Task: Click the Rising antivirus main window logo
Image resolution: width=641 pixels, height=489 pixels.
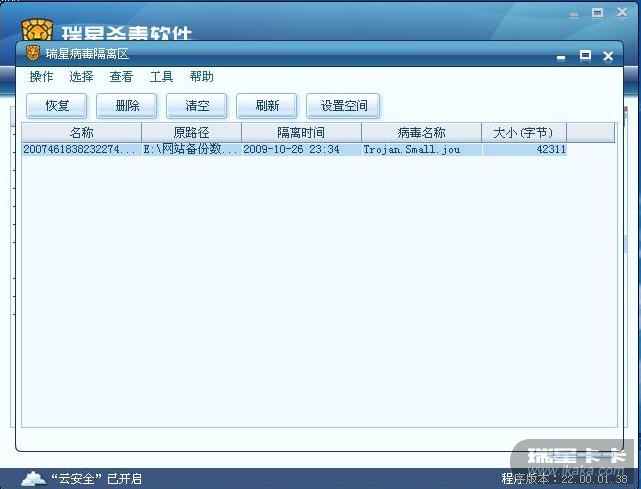Action: (x=37, y=29)
